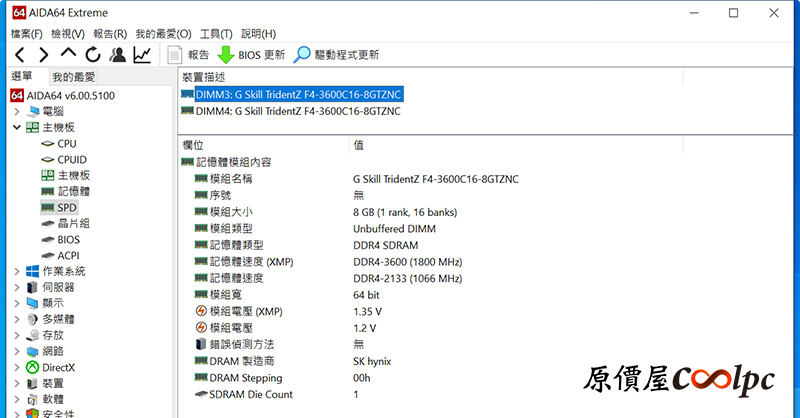Expand the 電腦 tree node
800x418 pixels.
click(x=17, y=112)
